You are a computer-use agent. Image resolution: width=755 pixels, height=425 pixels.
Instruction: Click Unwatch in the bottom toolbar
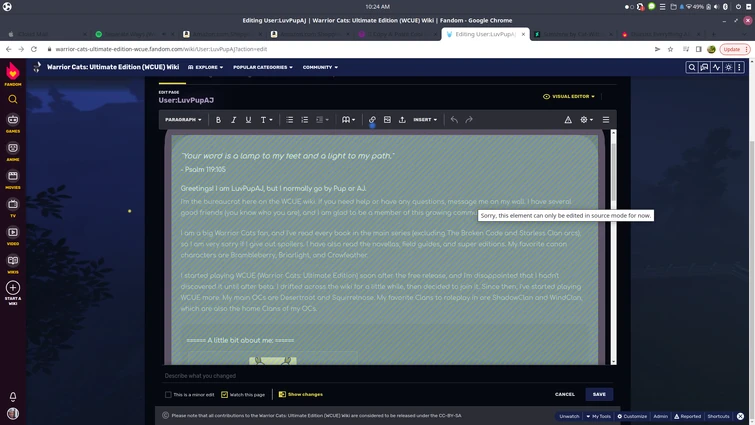[x=569, y=416]
